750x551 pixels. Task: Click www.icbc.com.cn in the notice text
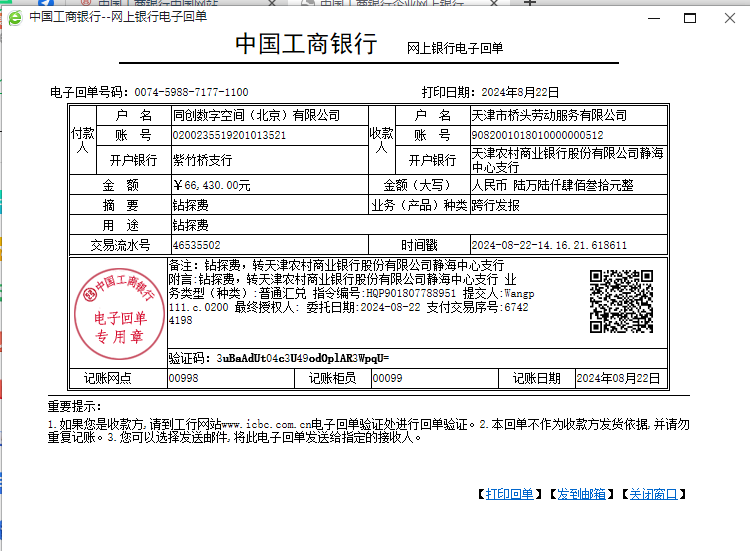click(x=266, y=424)
